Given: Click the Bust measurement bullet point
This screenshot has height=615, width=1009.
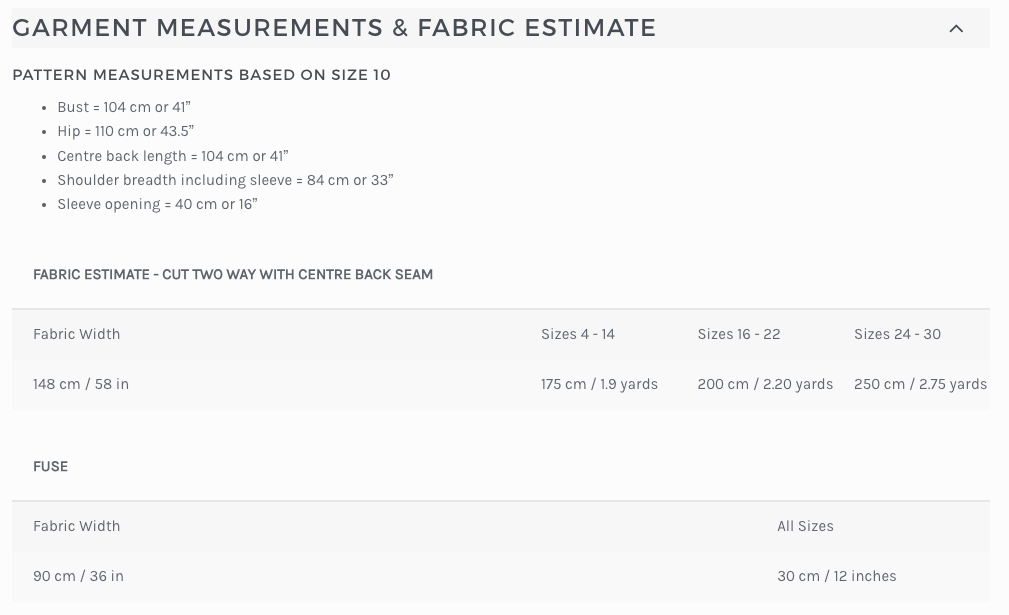Looking at the screenshot, I should tap(124, 107).
